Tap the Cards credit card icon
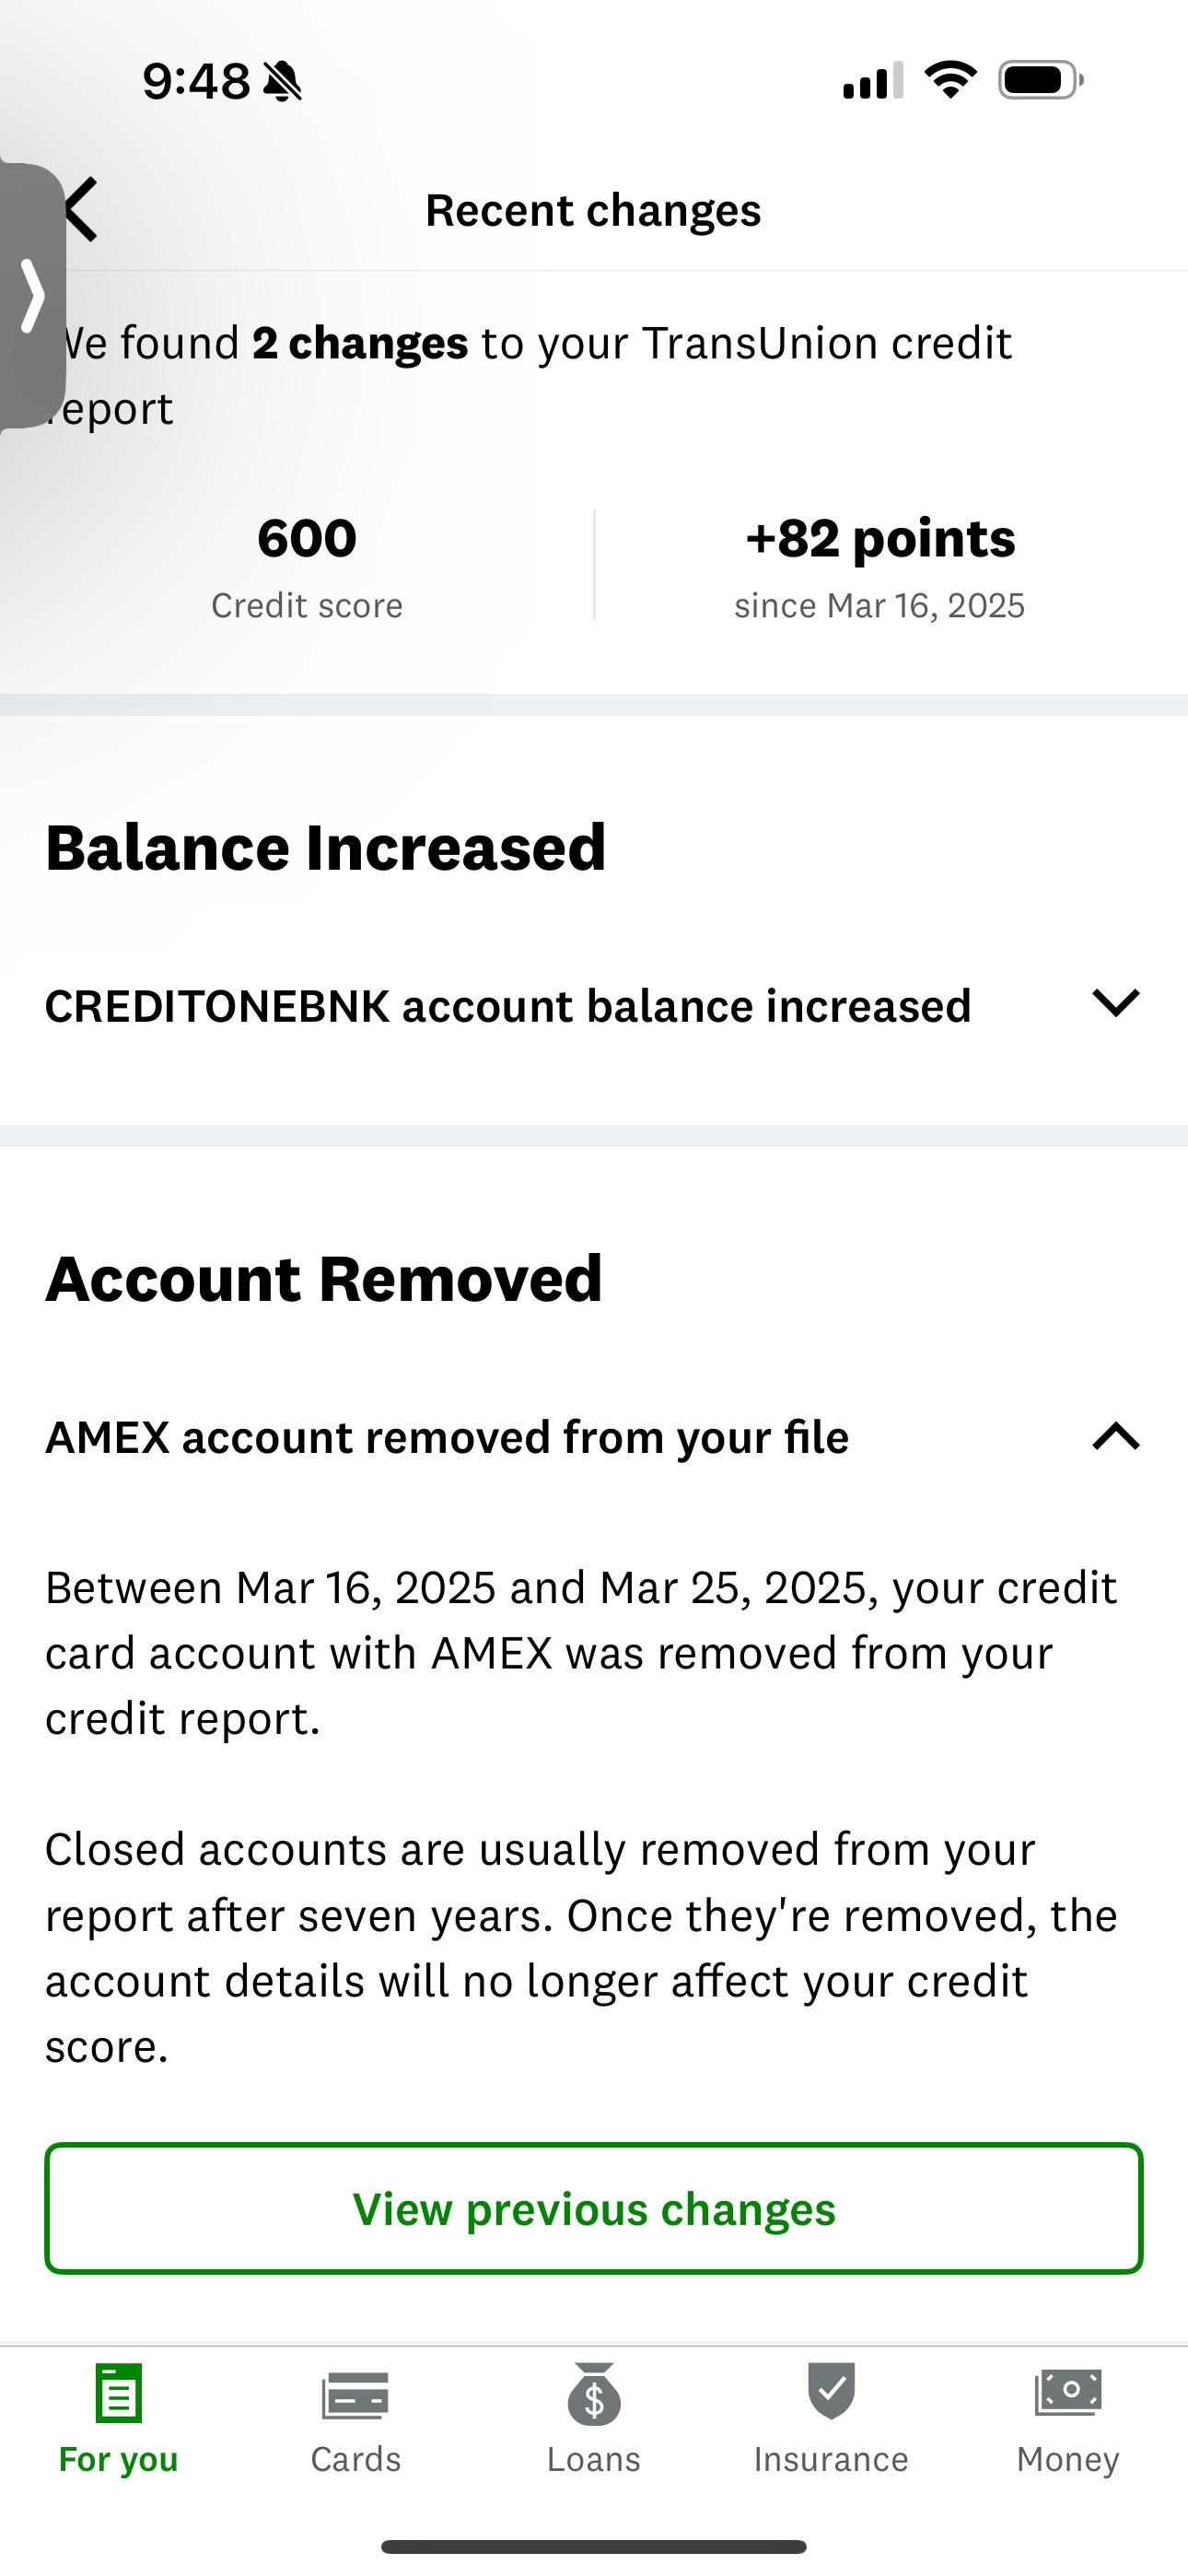This screenshot has width=1188, height=2576. coord(355,2395)
